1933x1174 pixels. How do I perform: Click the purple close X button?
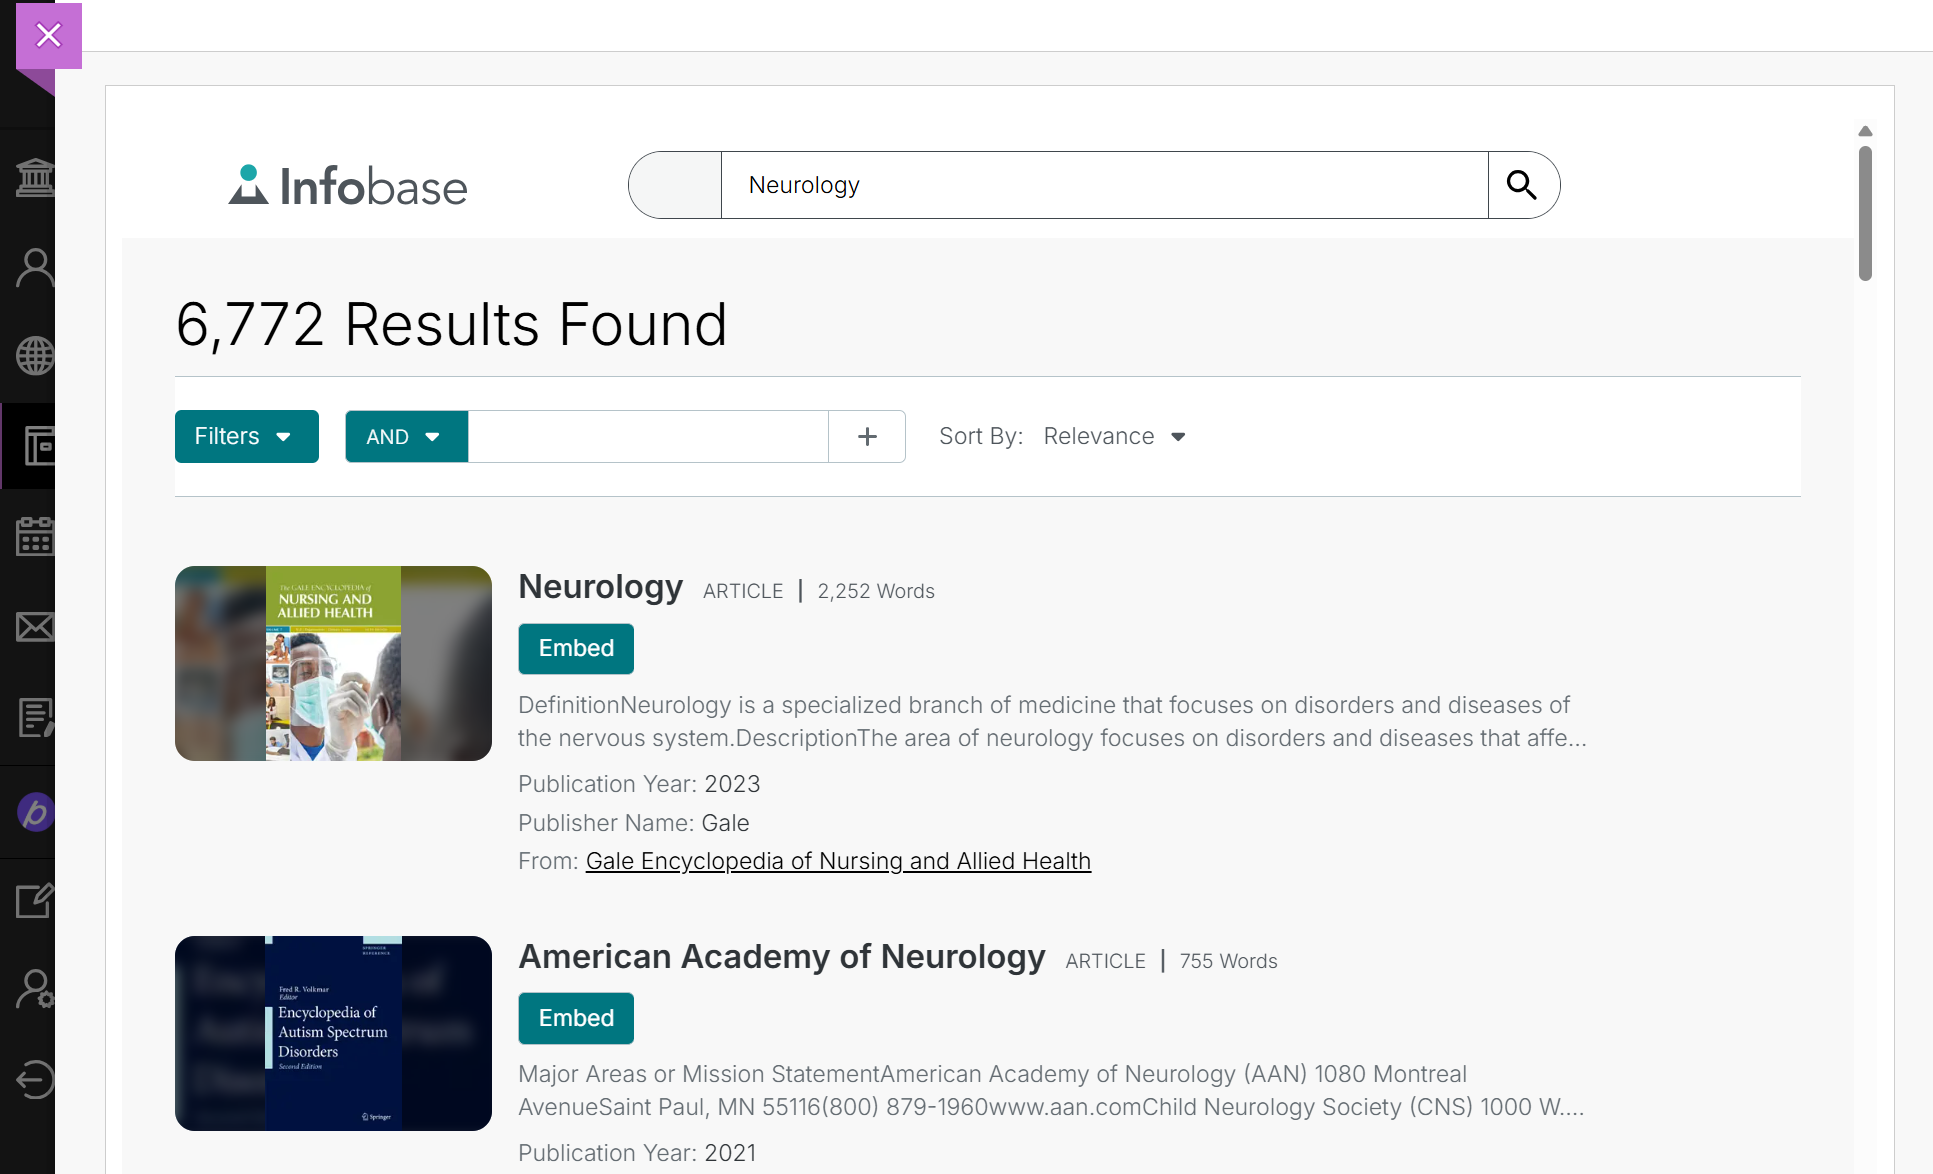(48, 35)
